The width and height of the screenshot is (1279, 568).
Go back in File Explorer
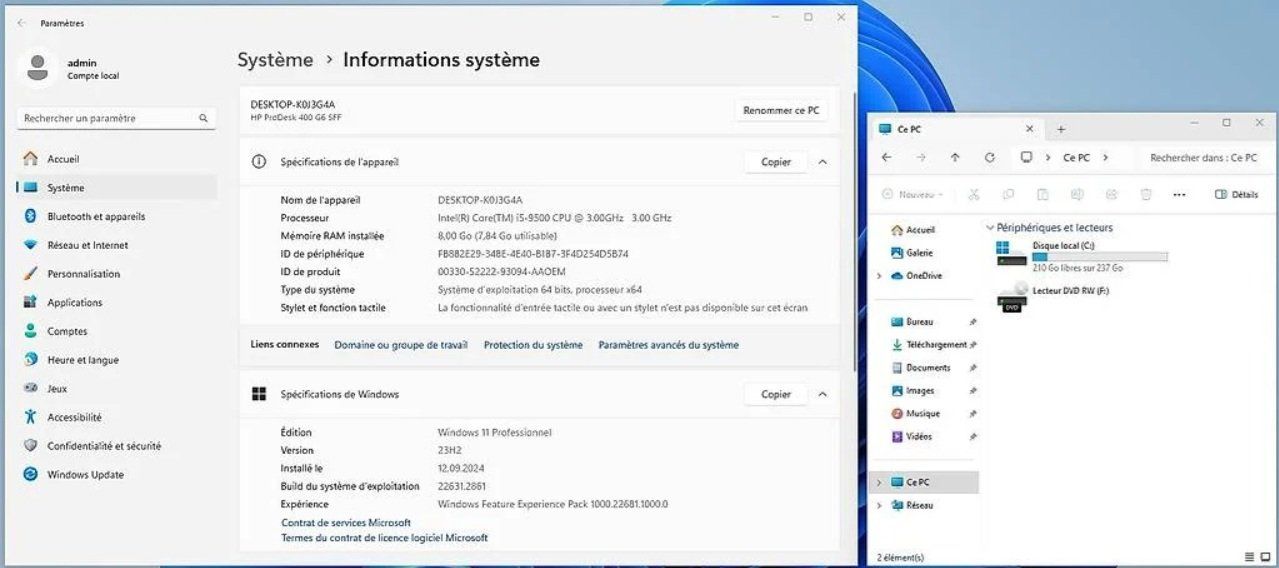click(886, 157)
